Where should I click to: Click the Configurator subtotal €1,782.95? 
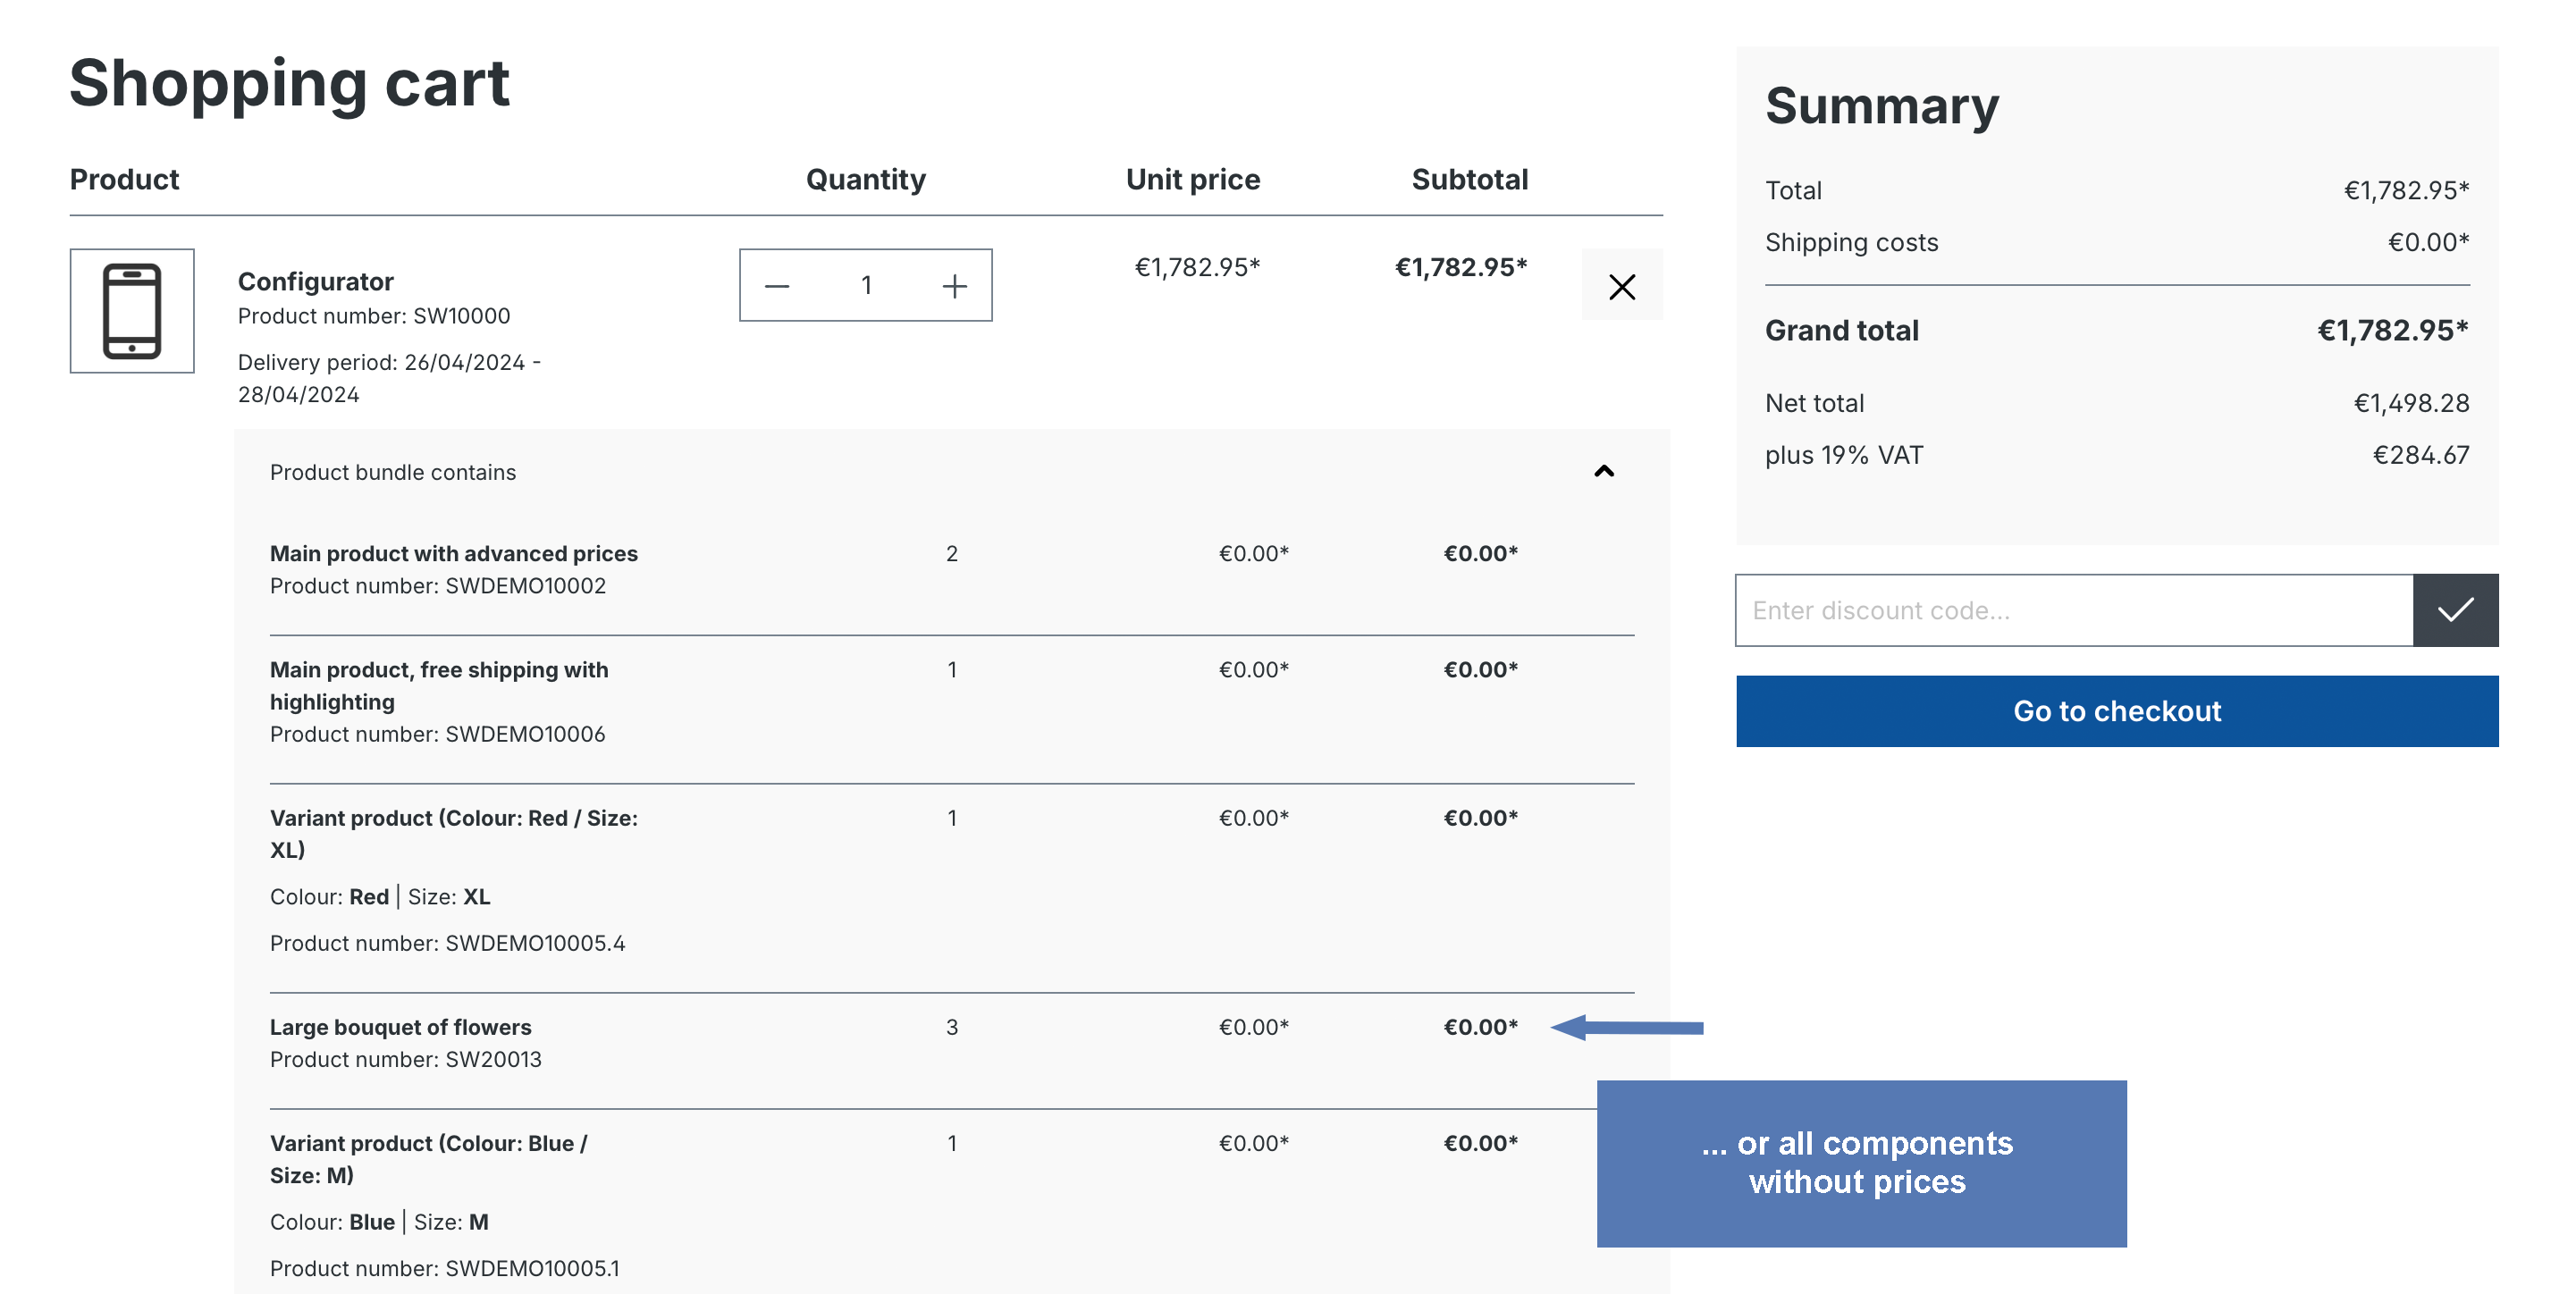click(1461, 267)
